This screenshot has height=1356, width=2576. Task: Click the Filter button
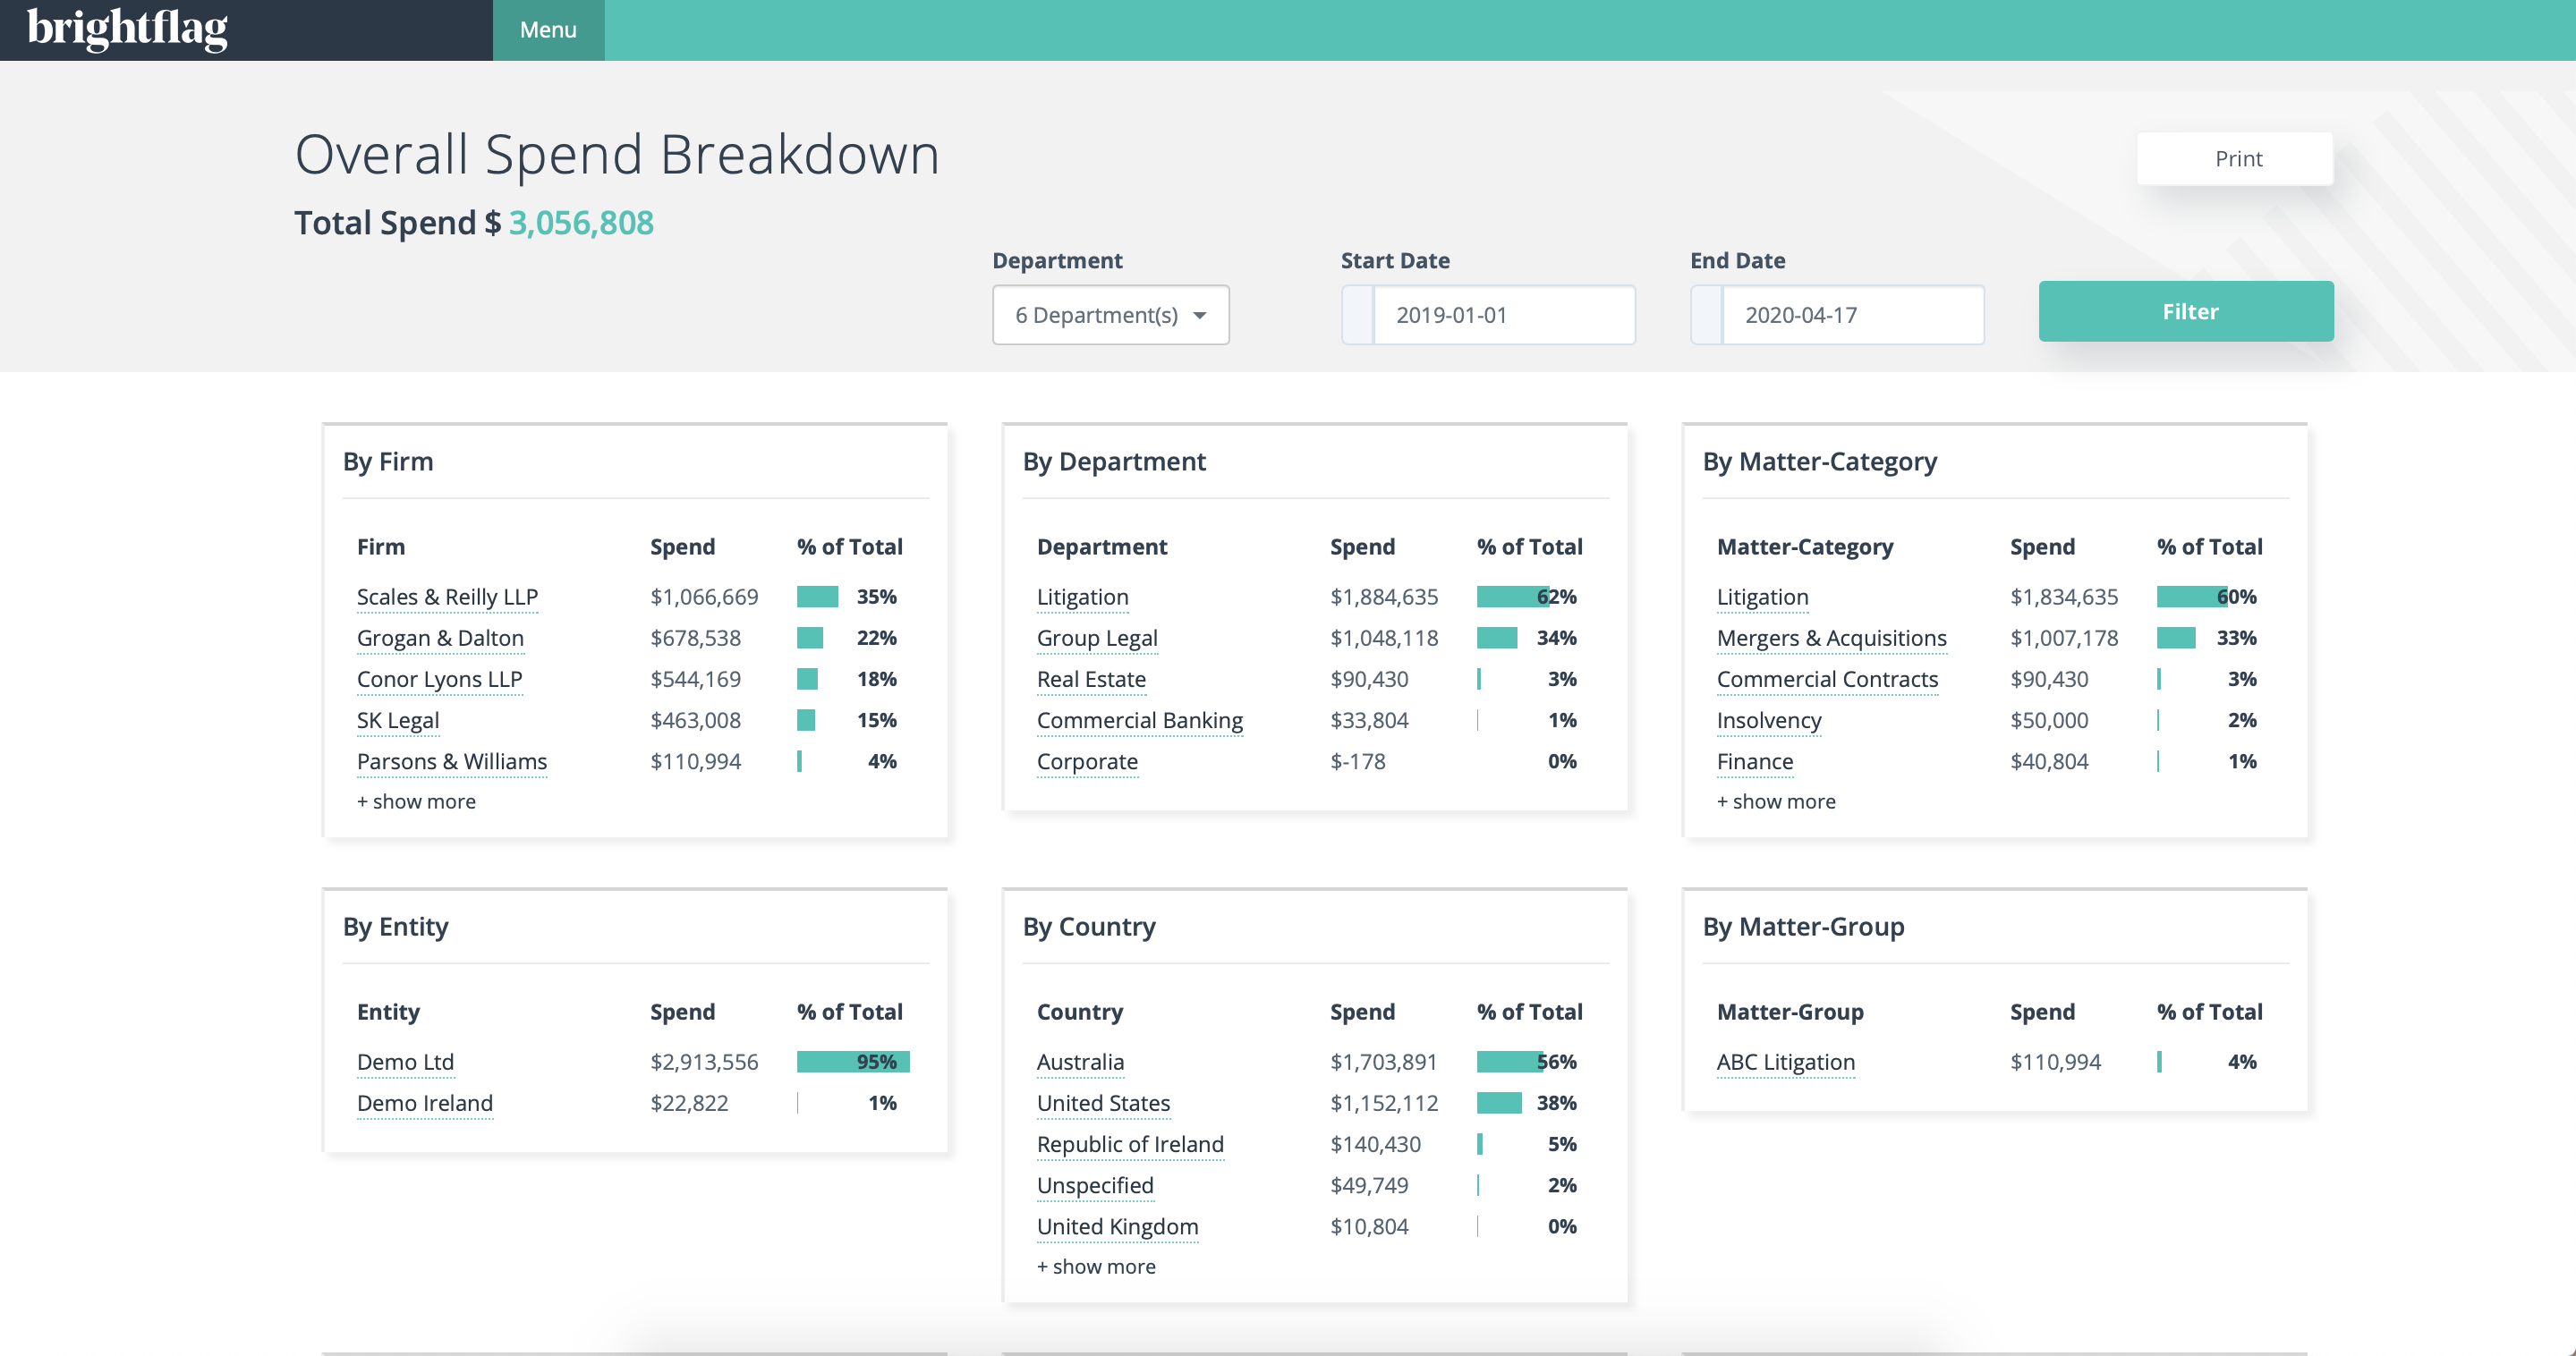click(2186, 311)
